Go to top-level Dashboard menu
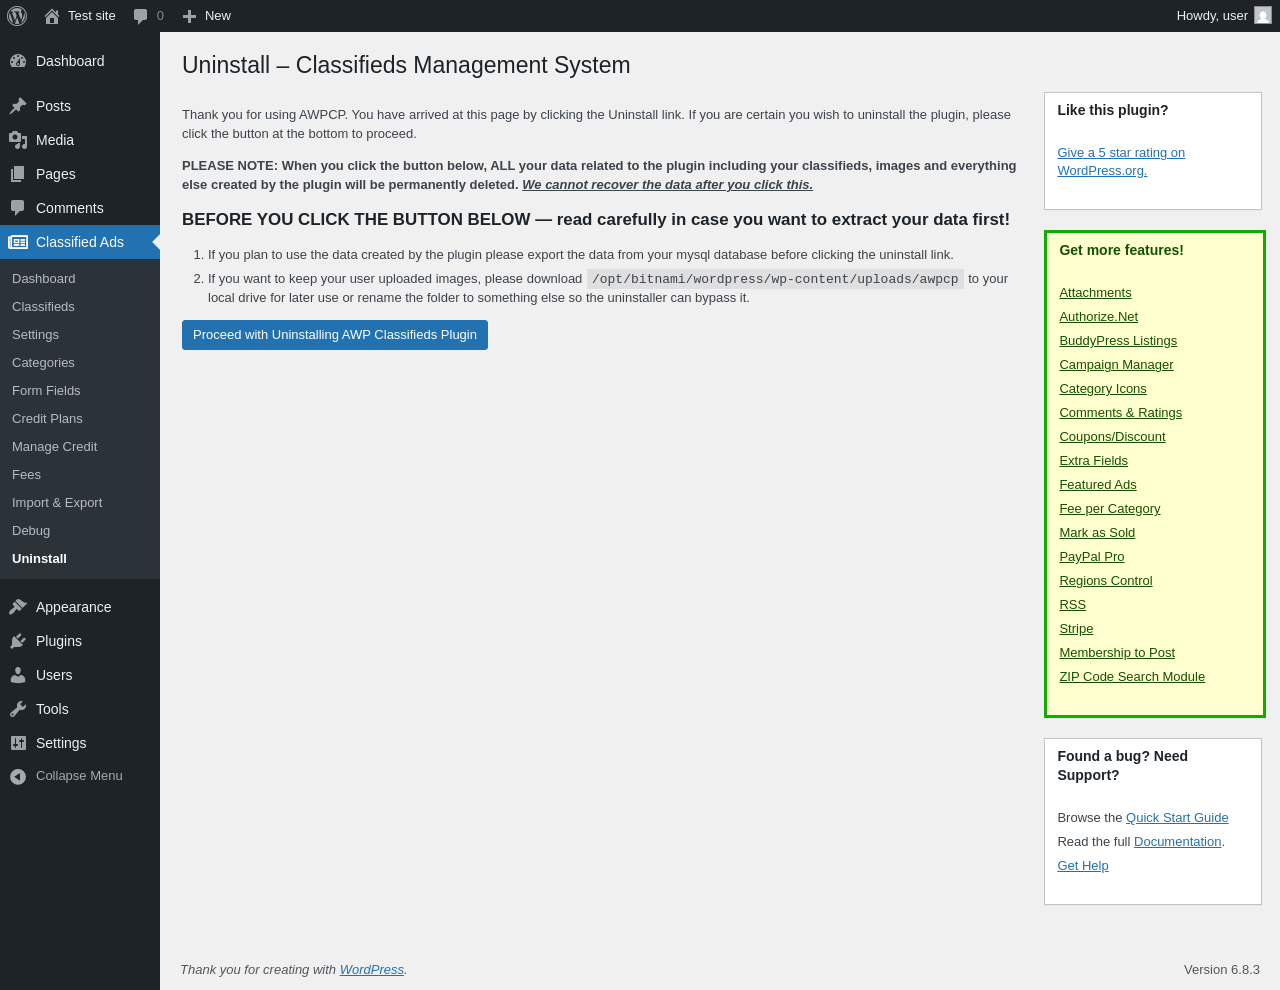 point(80,61)
